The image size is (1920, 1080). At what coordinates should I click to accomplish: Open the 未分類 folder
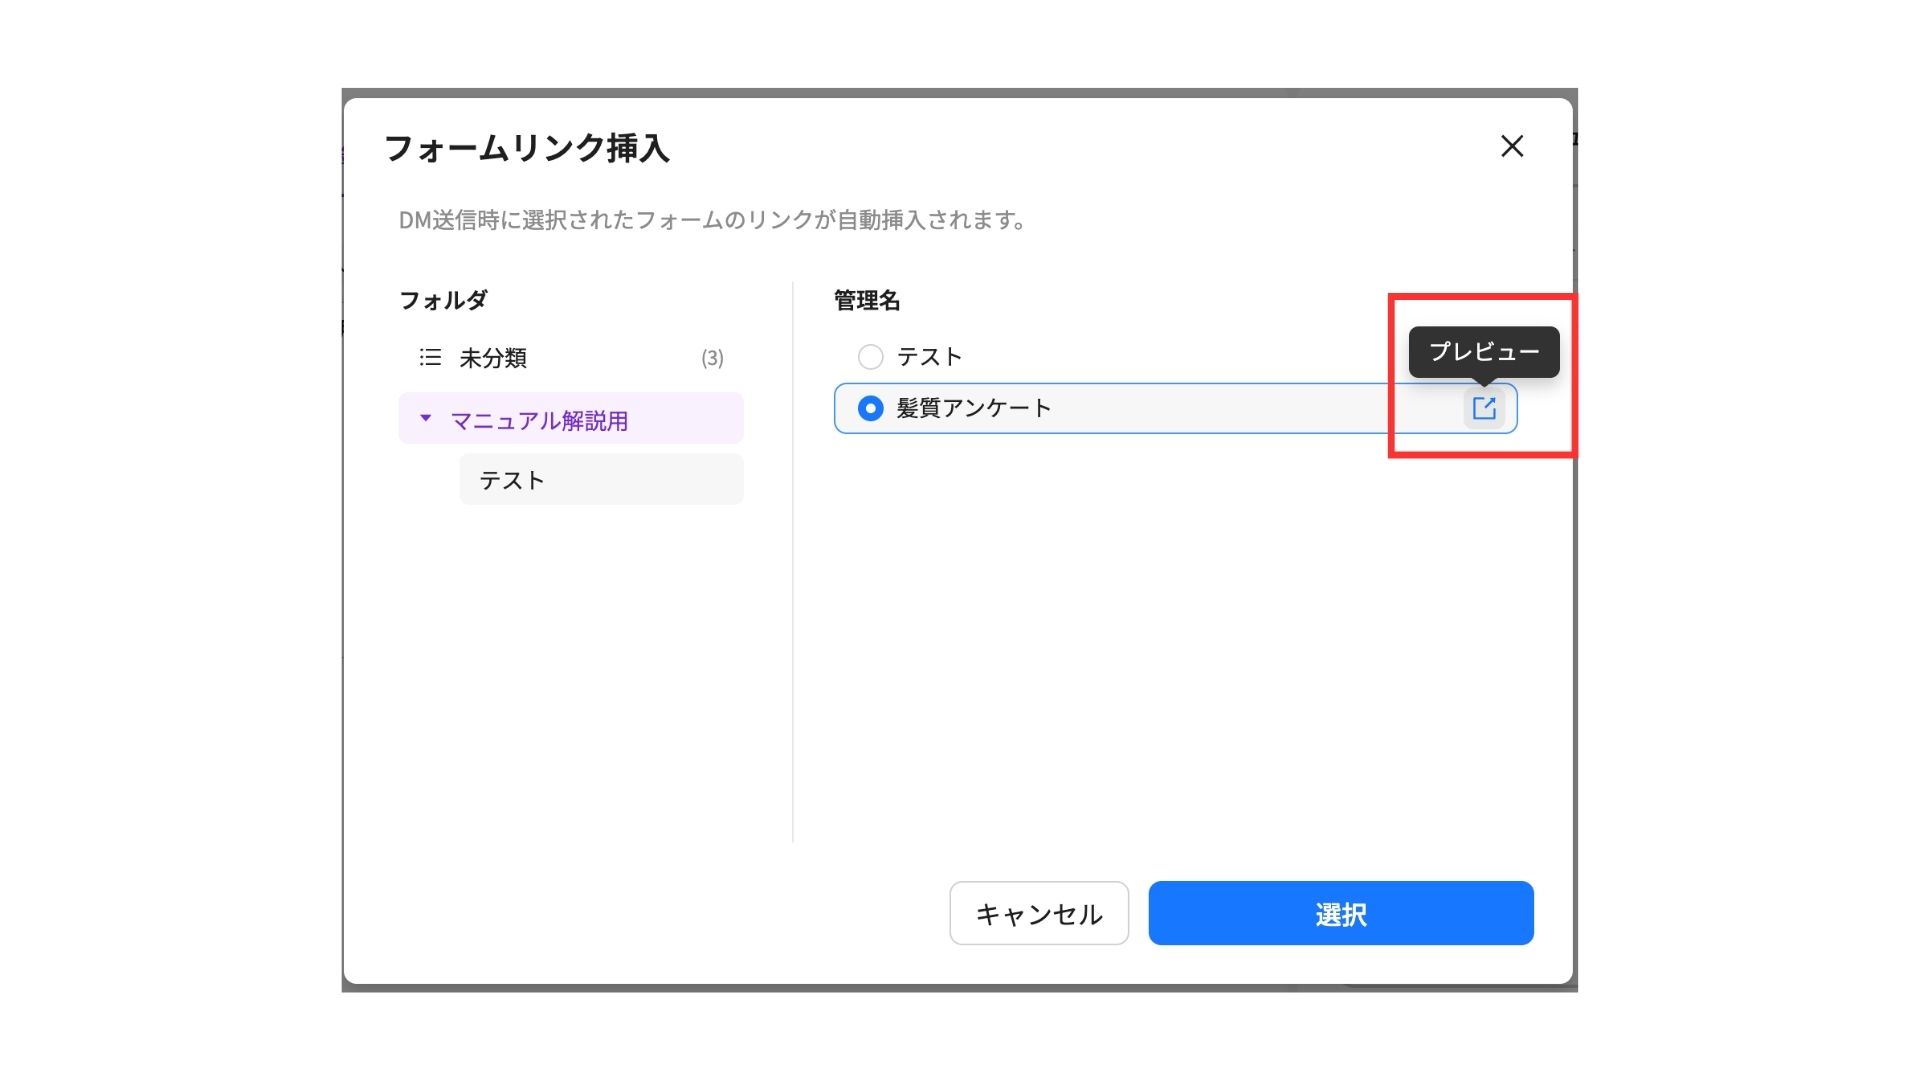(493, 358)
